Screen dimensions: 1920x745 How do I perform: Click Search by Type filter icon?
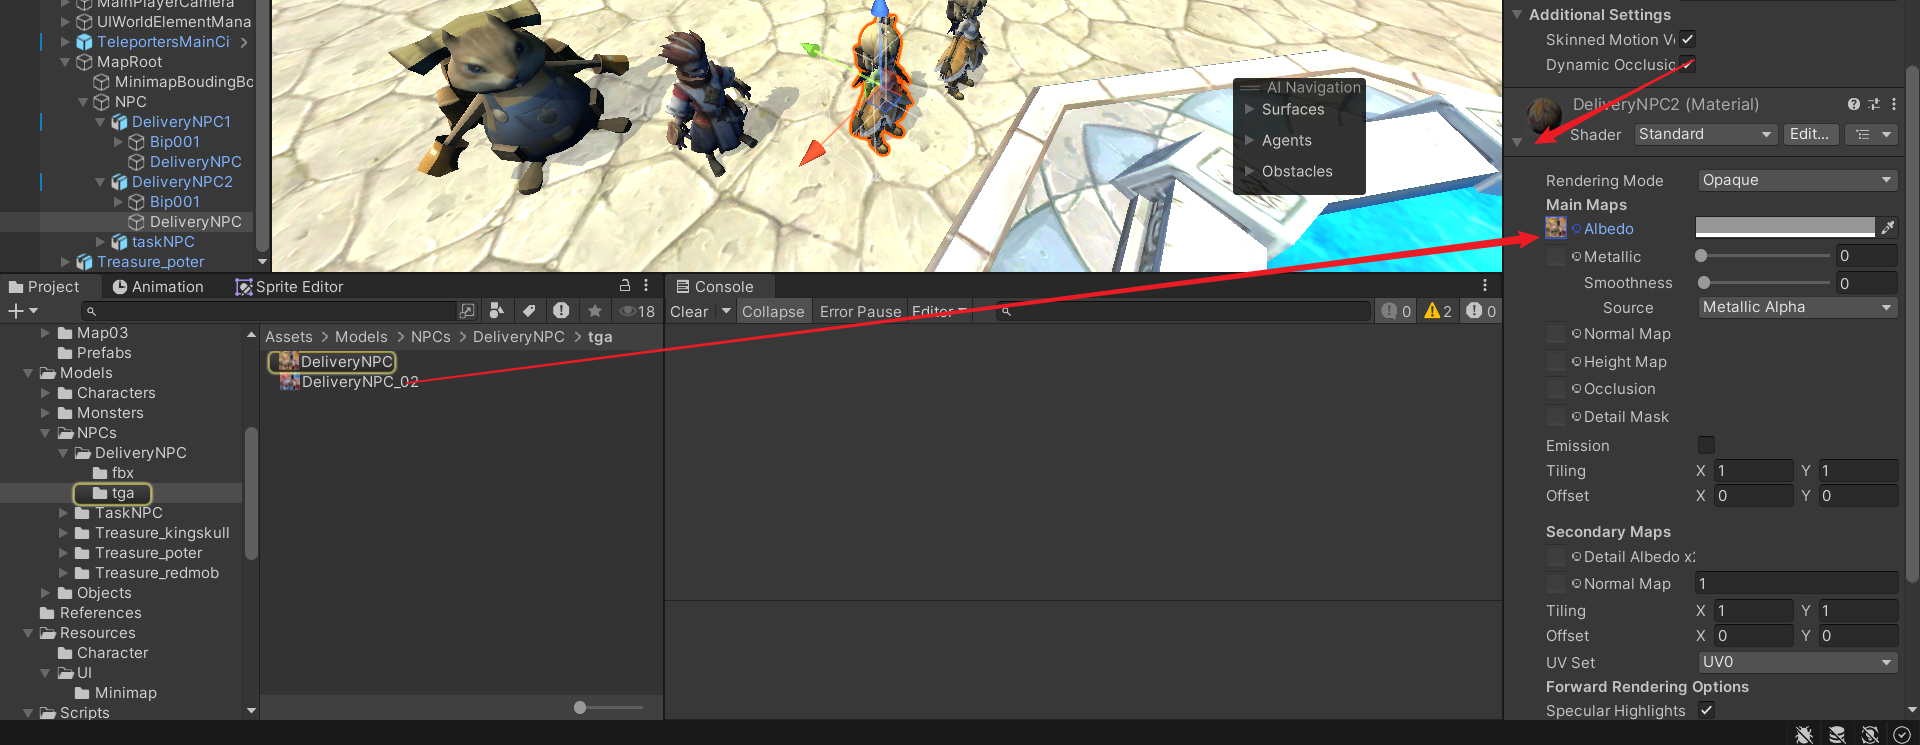(x=497, y=311)
